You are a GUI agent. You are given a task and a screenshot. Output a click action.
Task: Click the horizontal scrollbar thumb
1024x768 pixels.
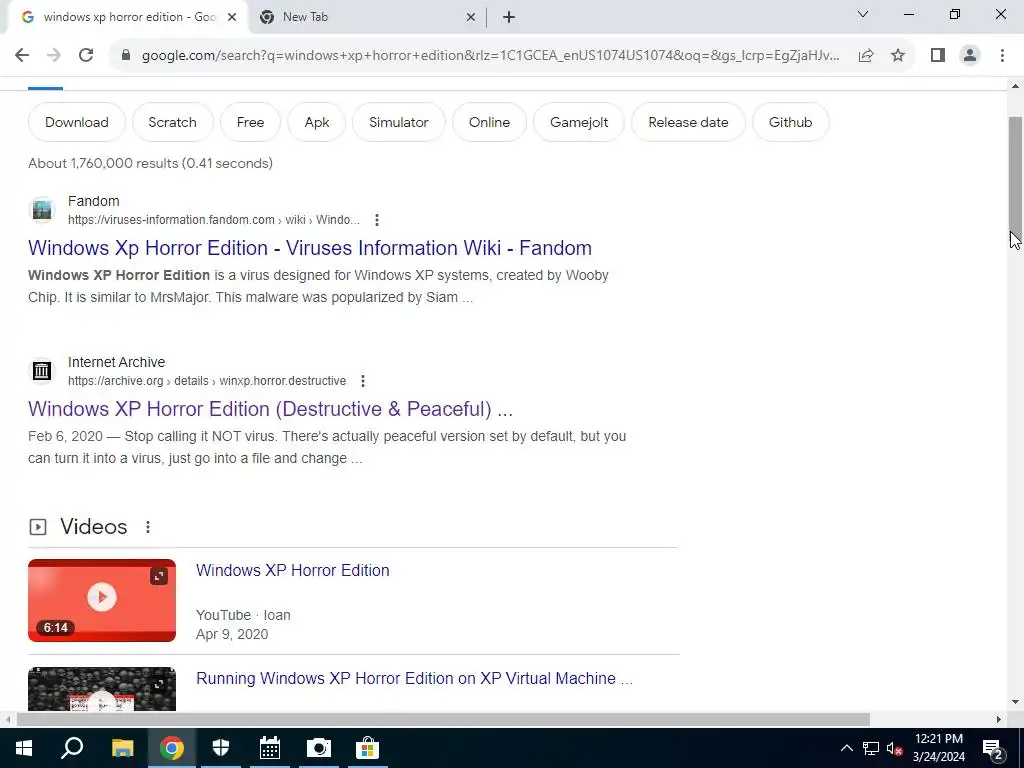click(443, 720)
